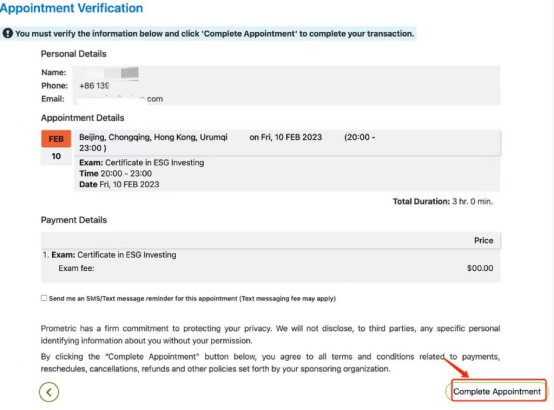Select the Beijing, Chongqing, Hong Kong, Urumqi header row
554x410 pixels.
click(x=287, y=142)
